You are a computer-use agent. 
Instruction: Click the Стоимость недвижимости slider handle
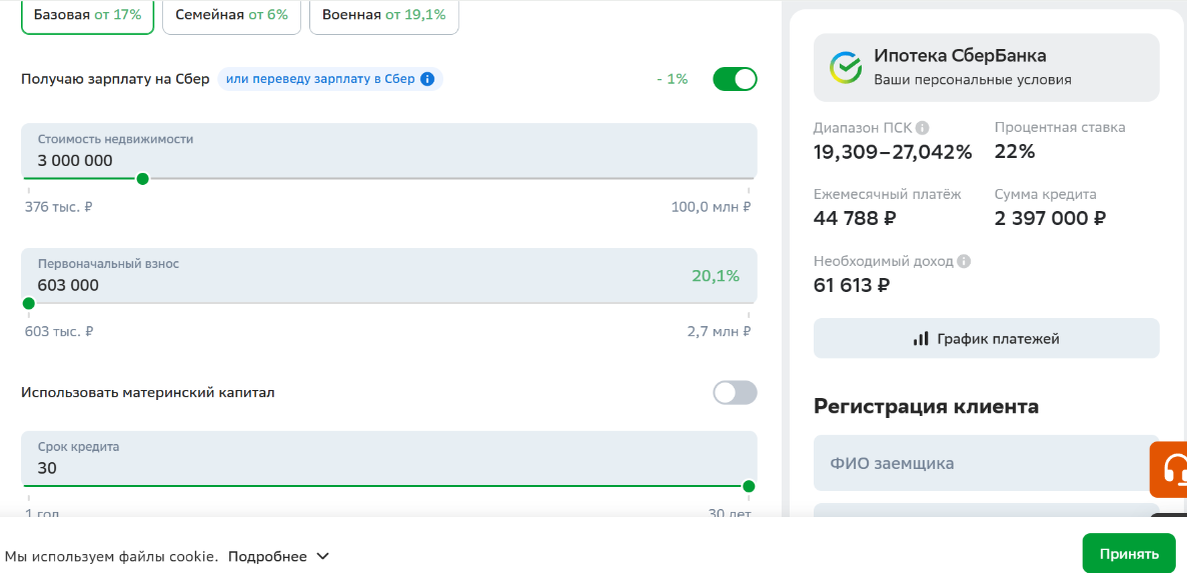click(x=142, y=179)
